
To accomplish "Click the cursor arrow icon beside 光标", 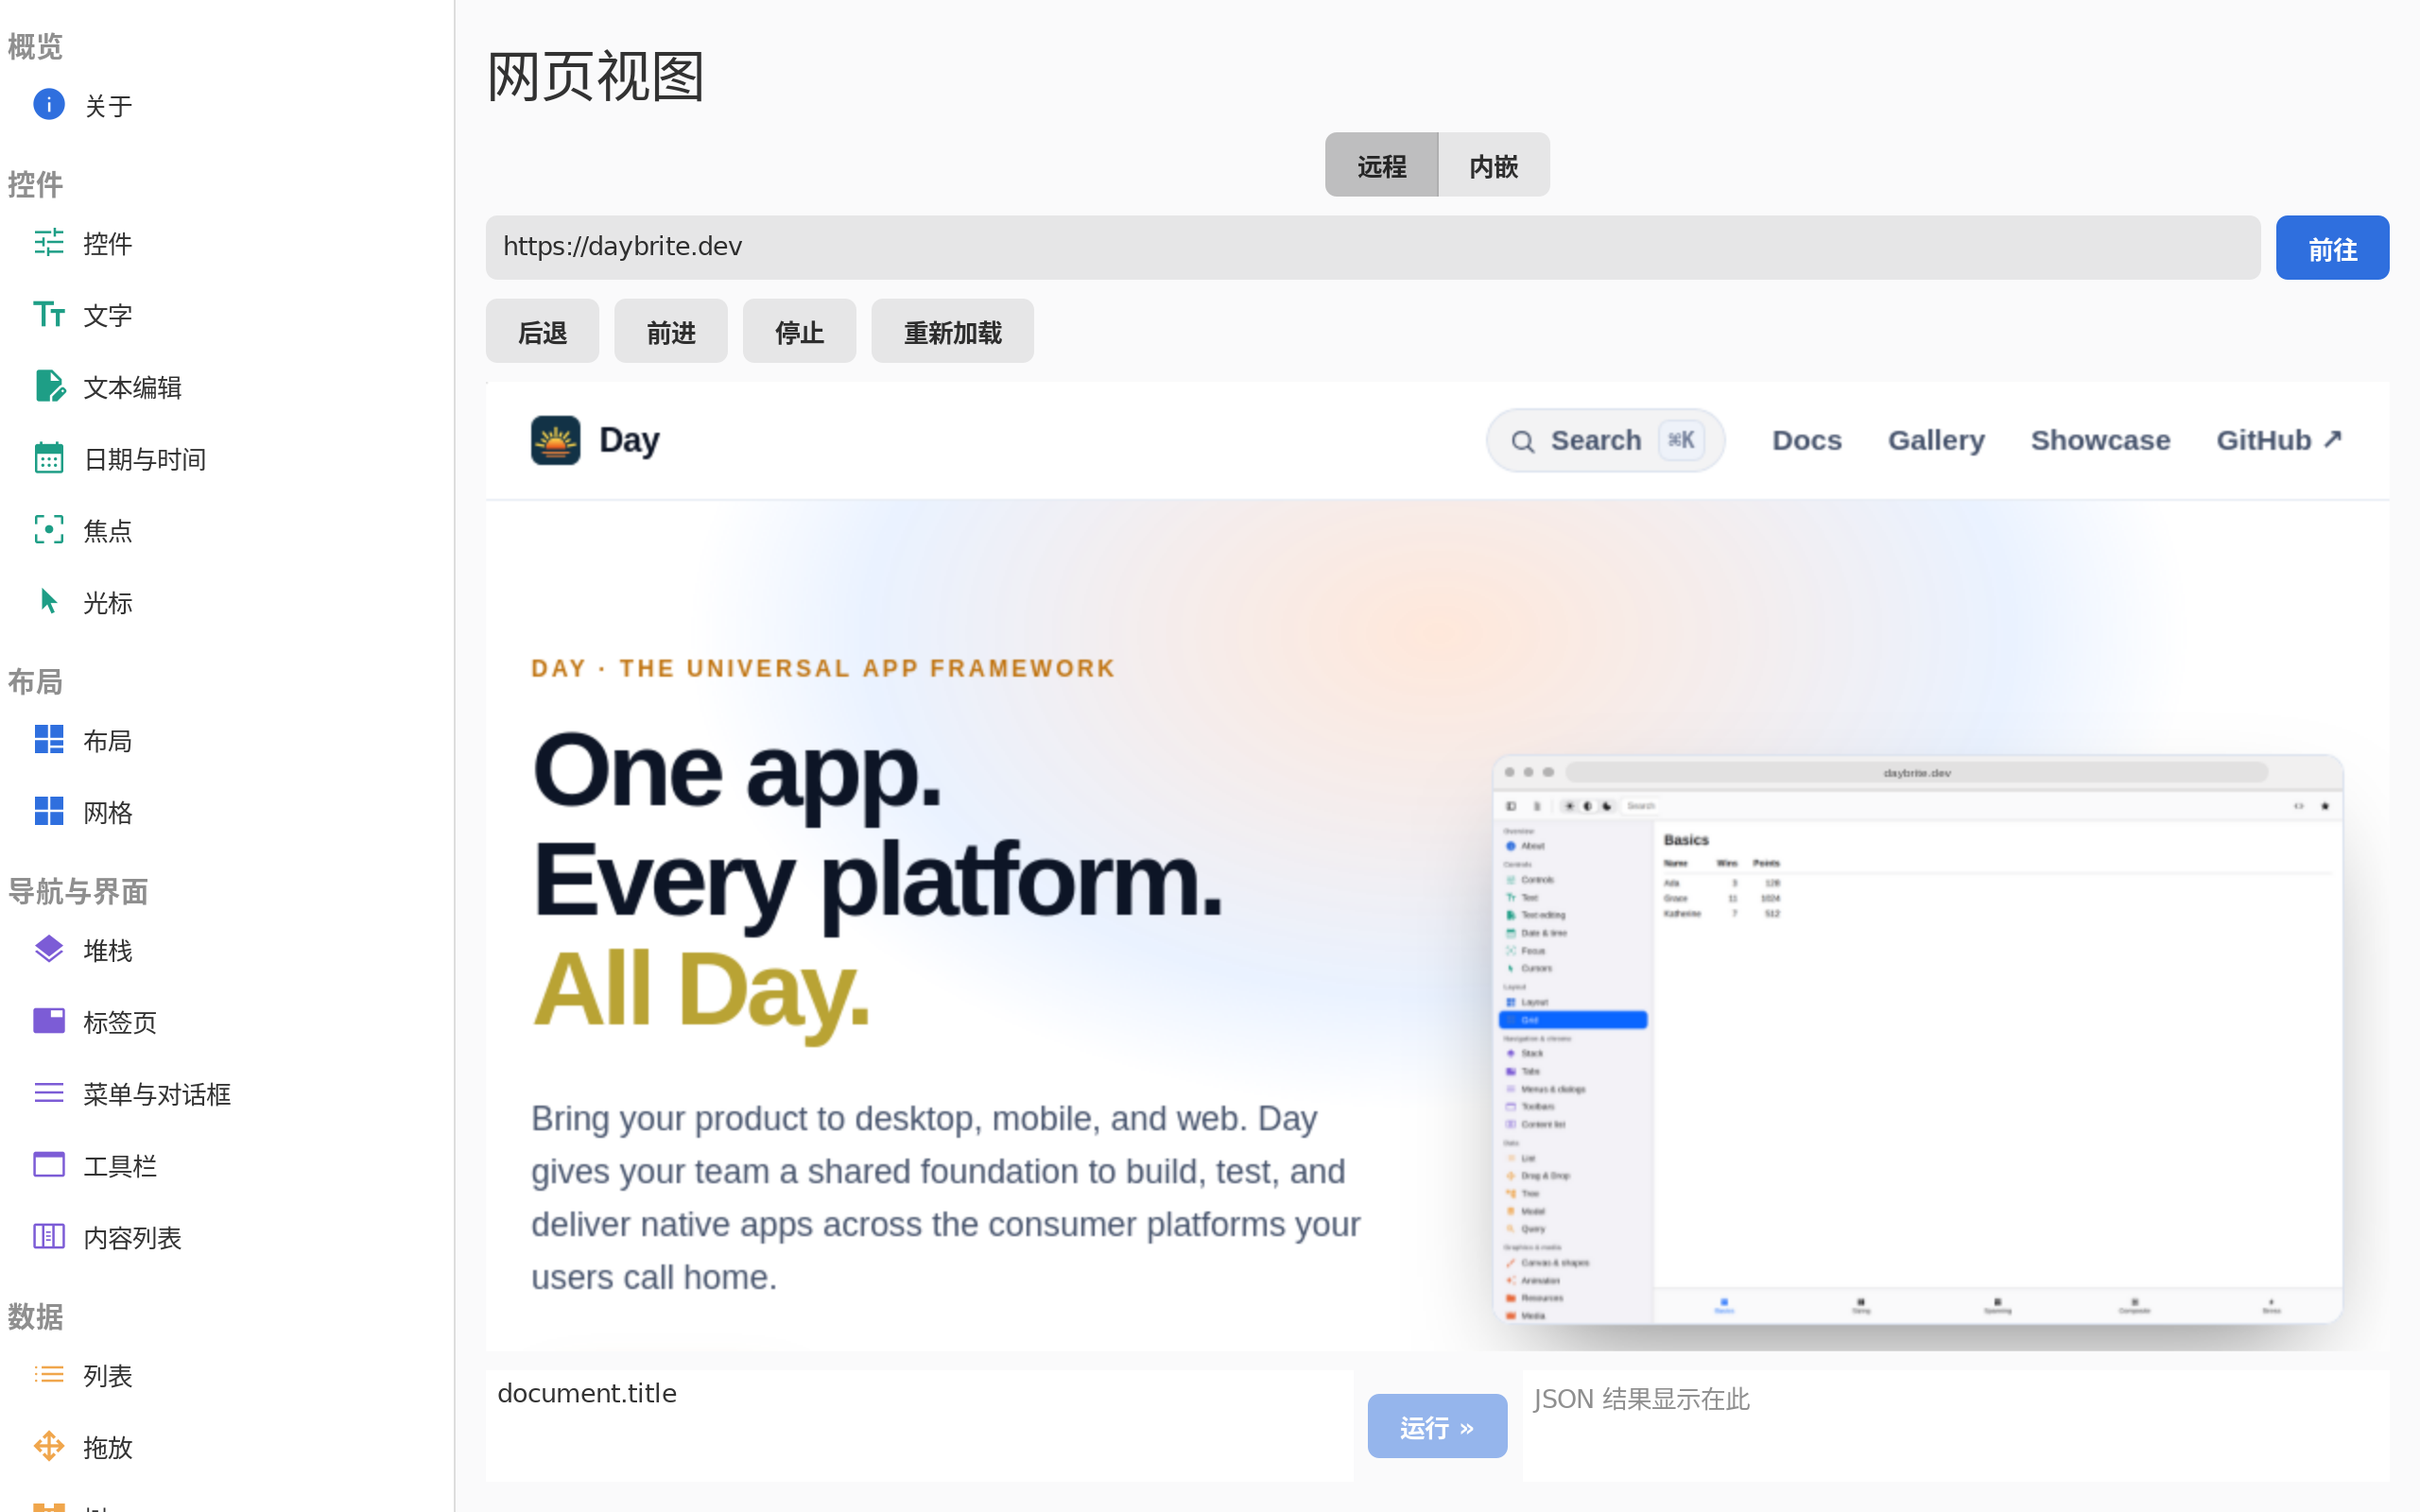I will (x=48, y=601).
